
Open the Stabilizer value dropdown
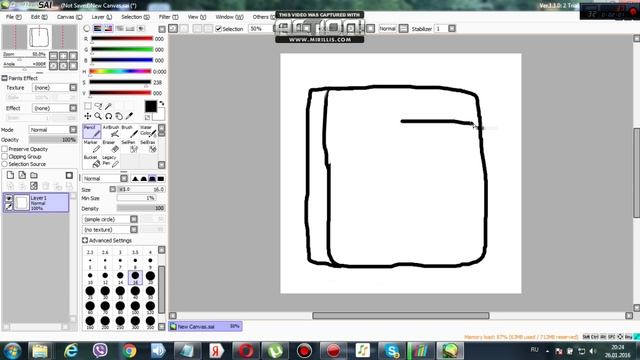[452, 29]
